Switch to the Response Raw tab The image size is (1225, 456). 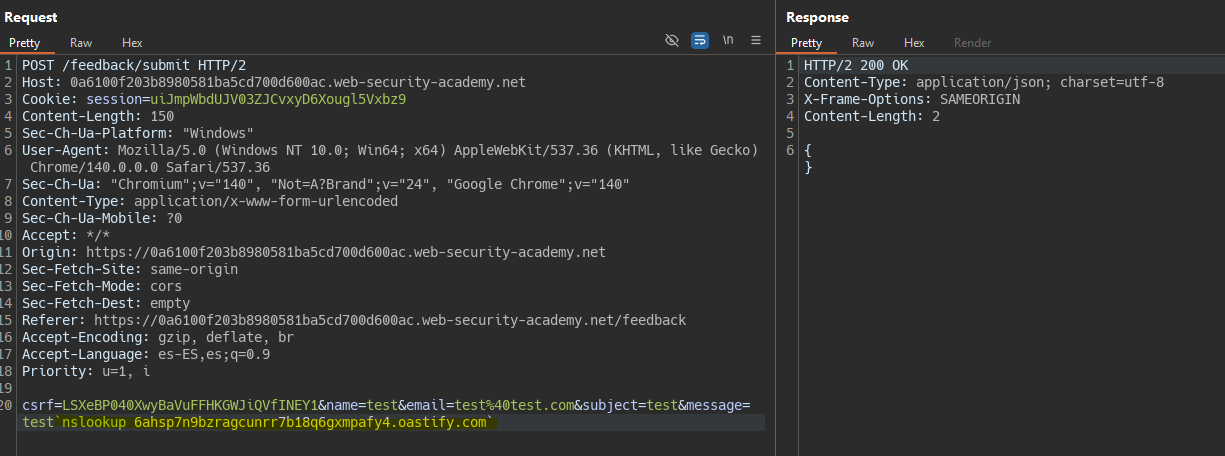863,43
